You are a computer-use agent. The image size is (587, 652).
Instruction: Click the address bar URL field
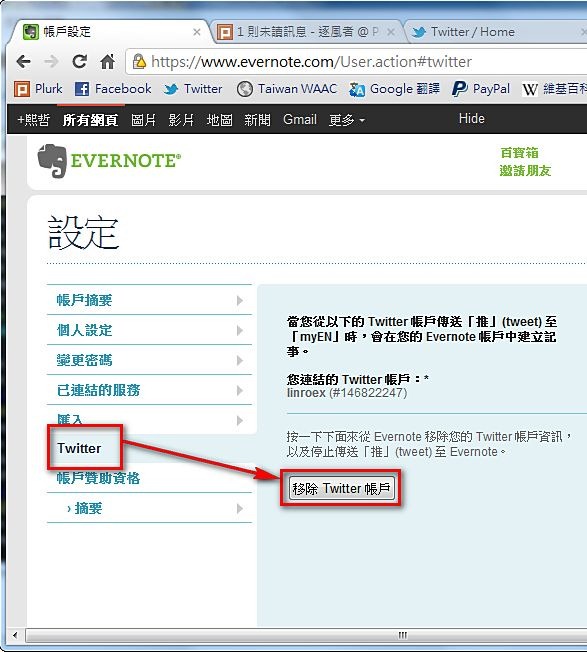coord(356,62)
